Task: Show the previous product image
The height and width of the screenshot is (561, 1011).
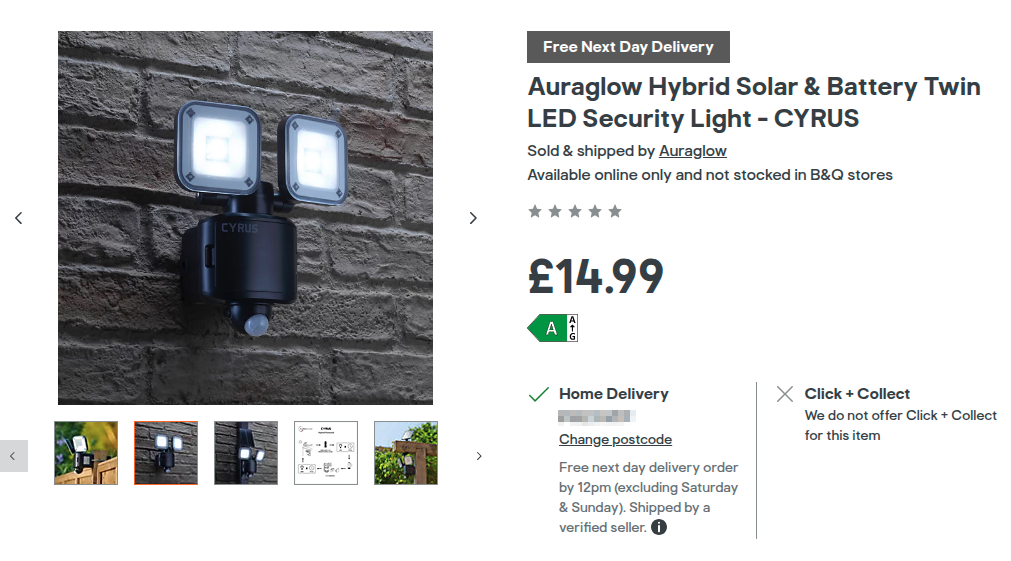Action: (x=18, y=218)
